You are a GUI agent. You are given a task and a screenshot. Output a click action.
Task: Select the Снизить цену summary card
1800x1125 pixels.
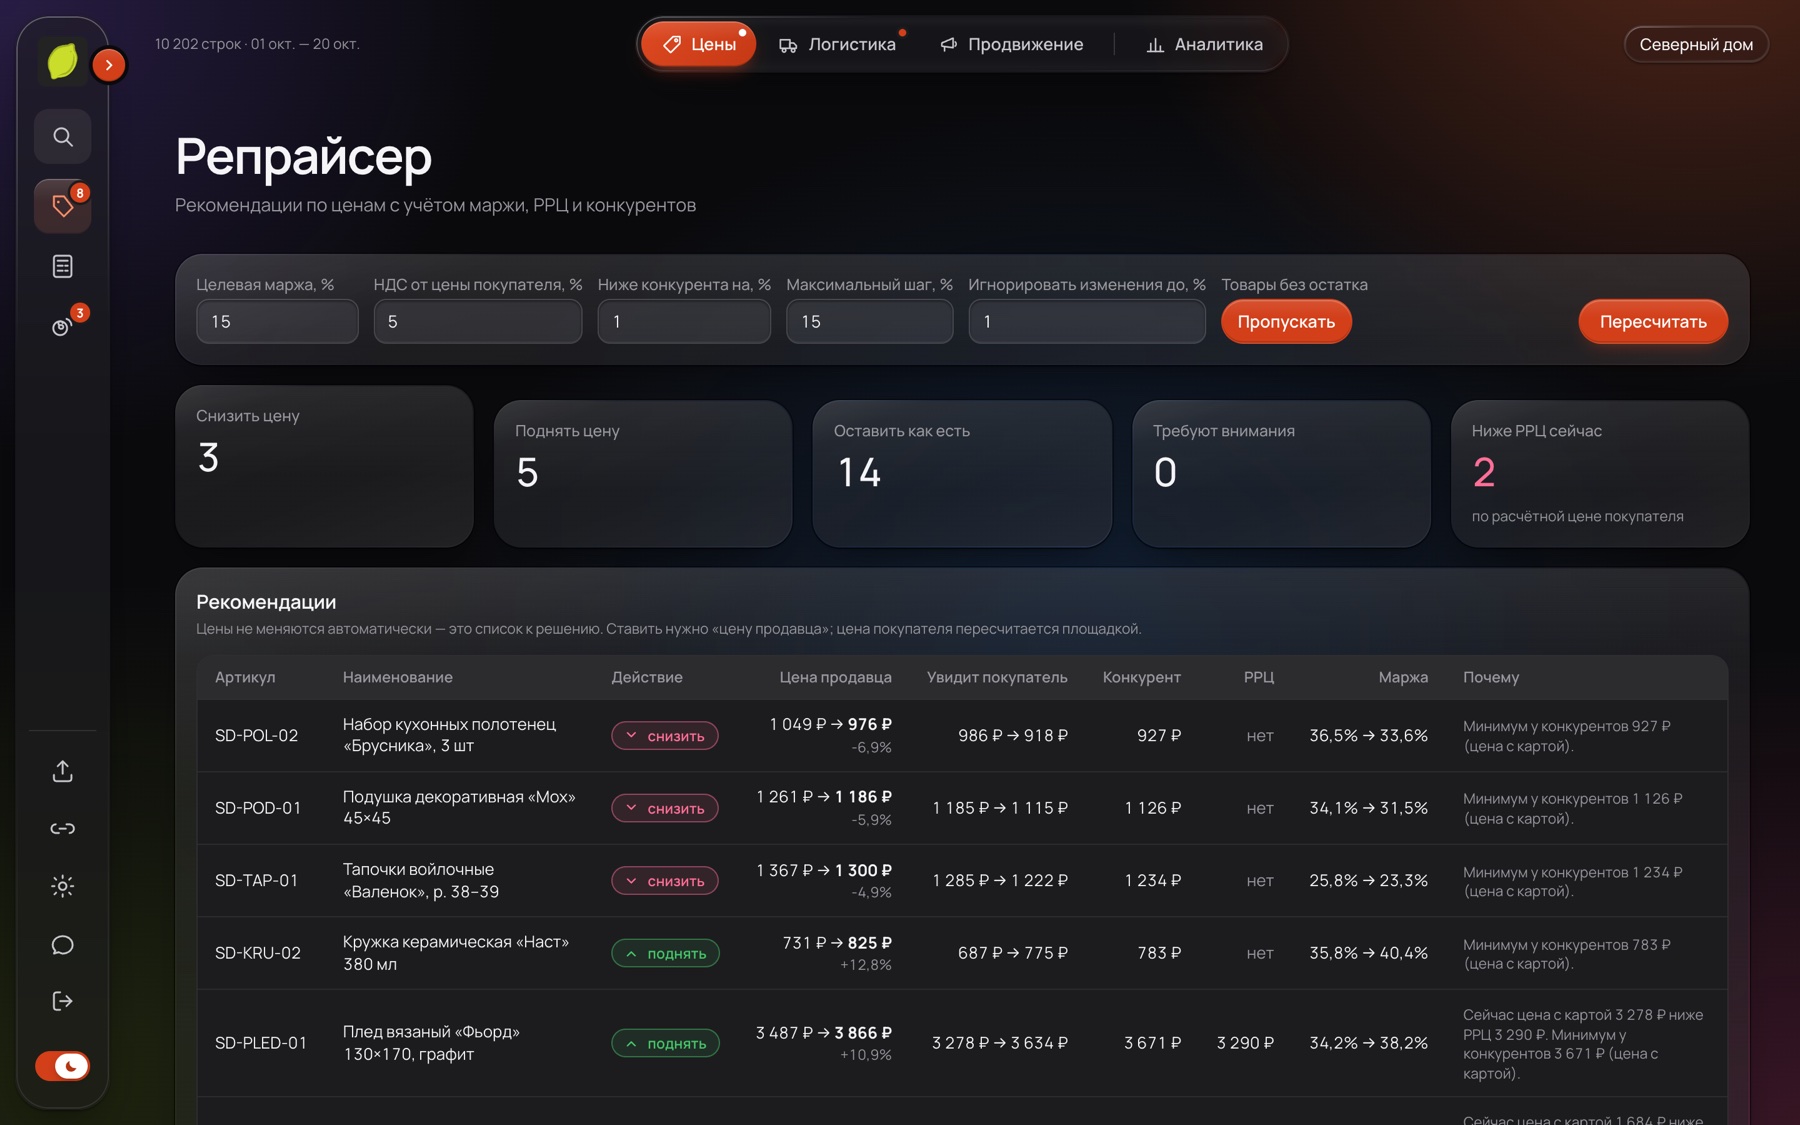coord(324,466)
